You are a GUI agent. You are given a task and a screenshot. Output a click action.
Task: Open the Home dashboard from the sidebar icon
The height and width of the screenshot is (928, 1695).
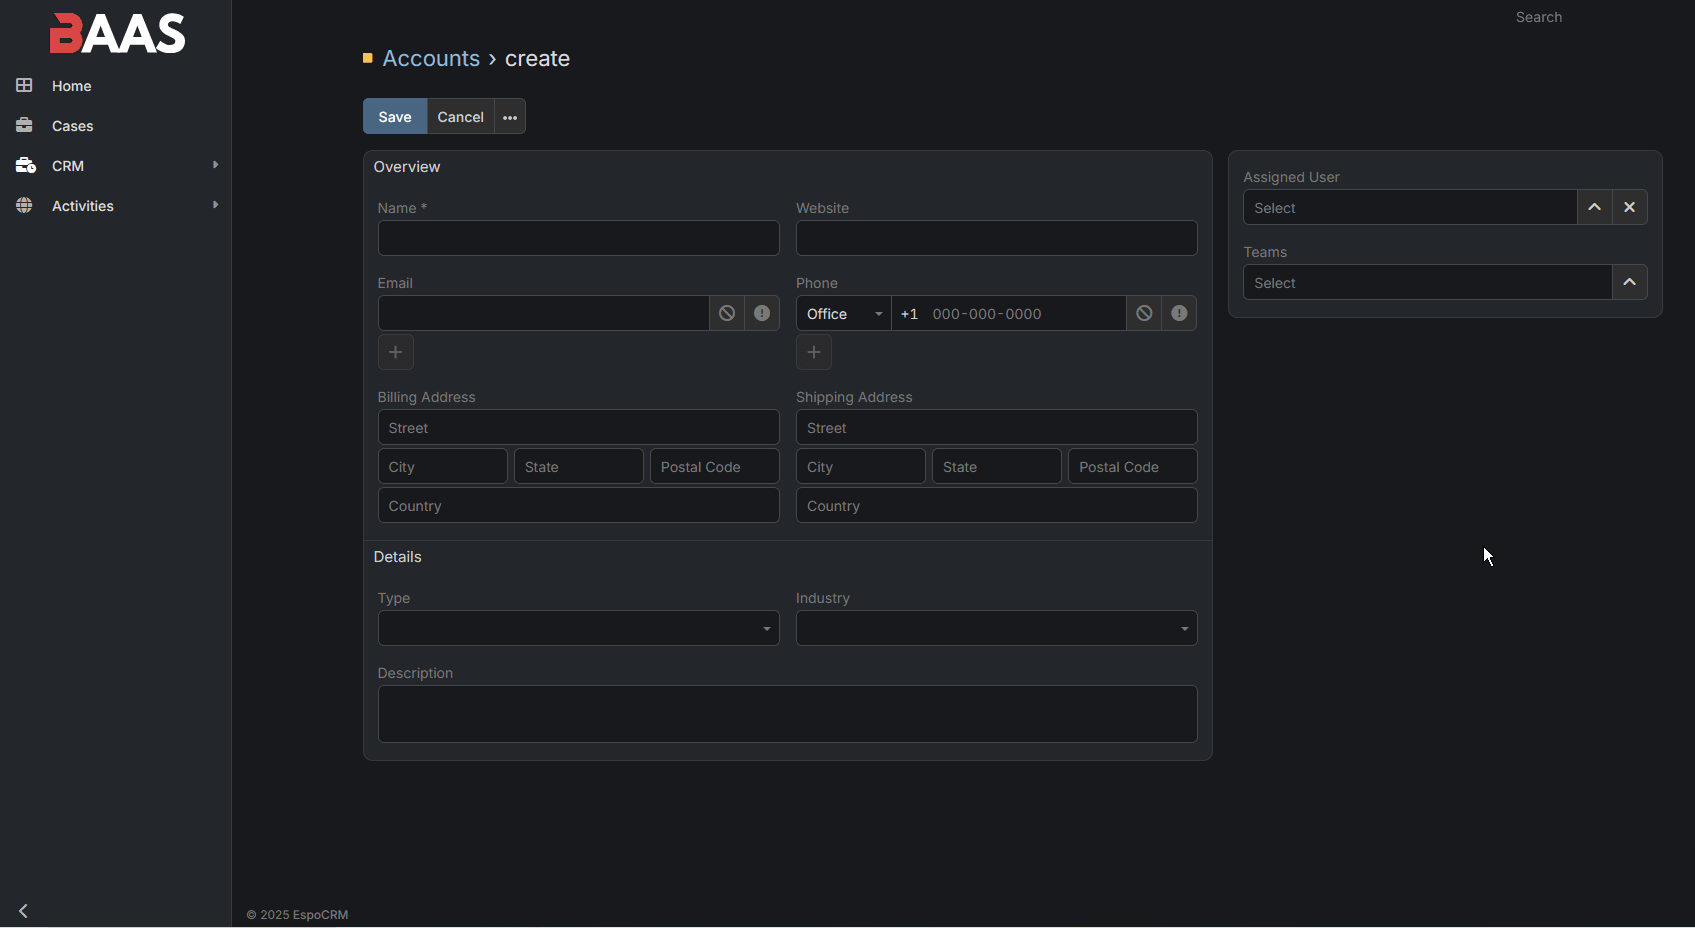(25, 85)
